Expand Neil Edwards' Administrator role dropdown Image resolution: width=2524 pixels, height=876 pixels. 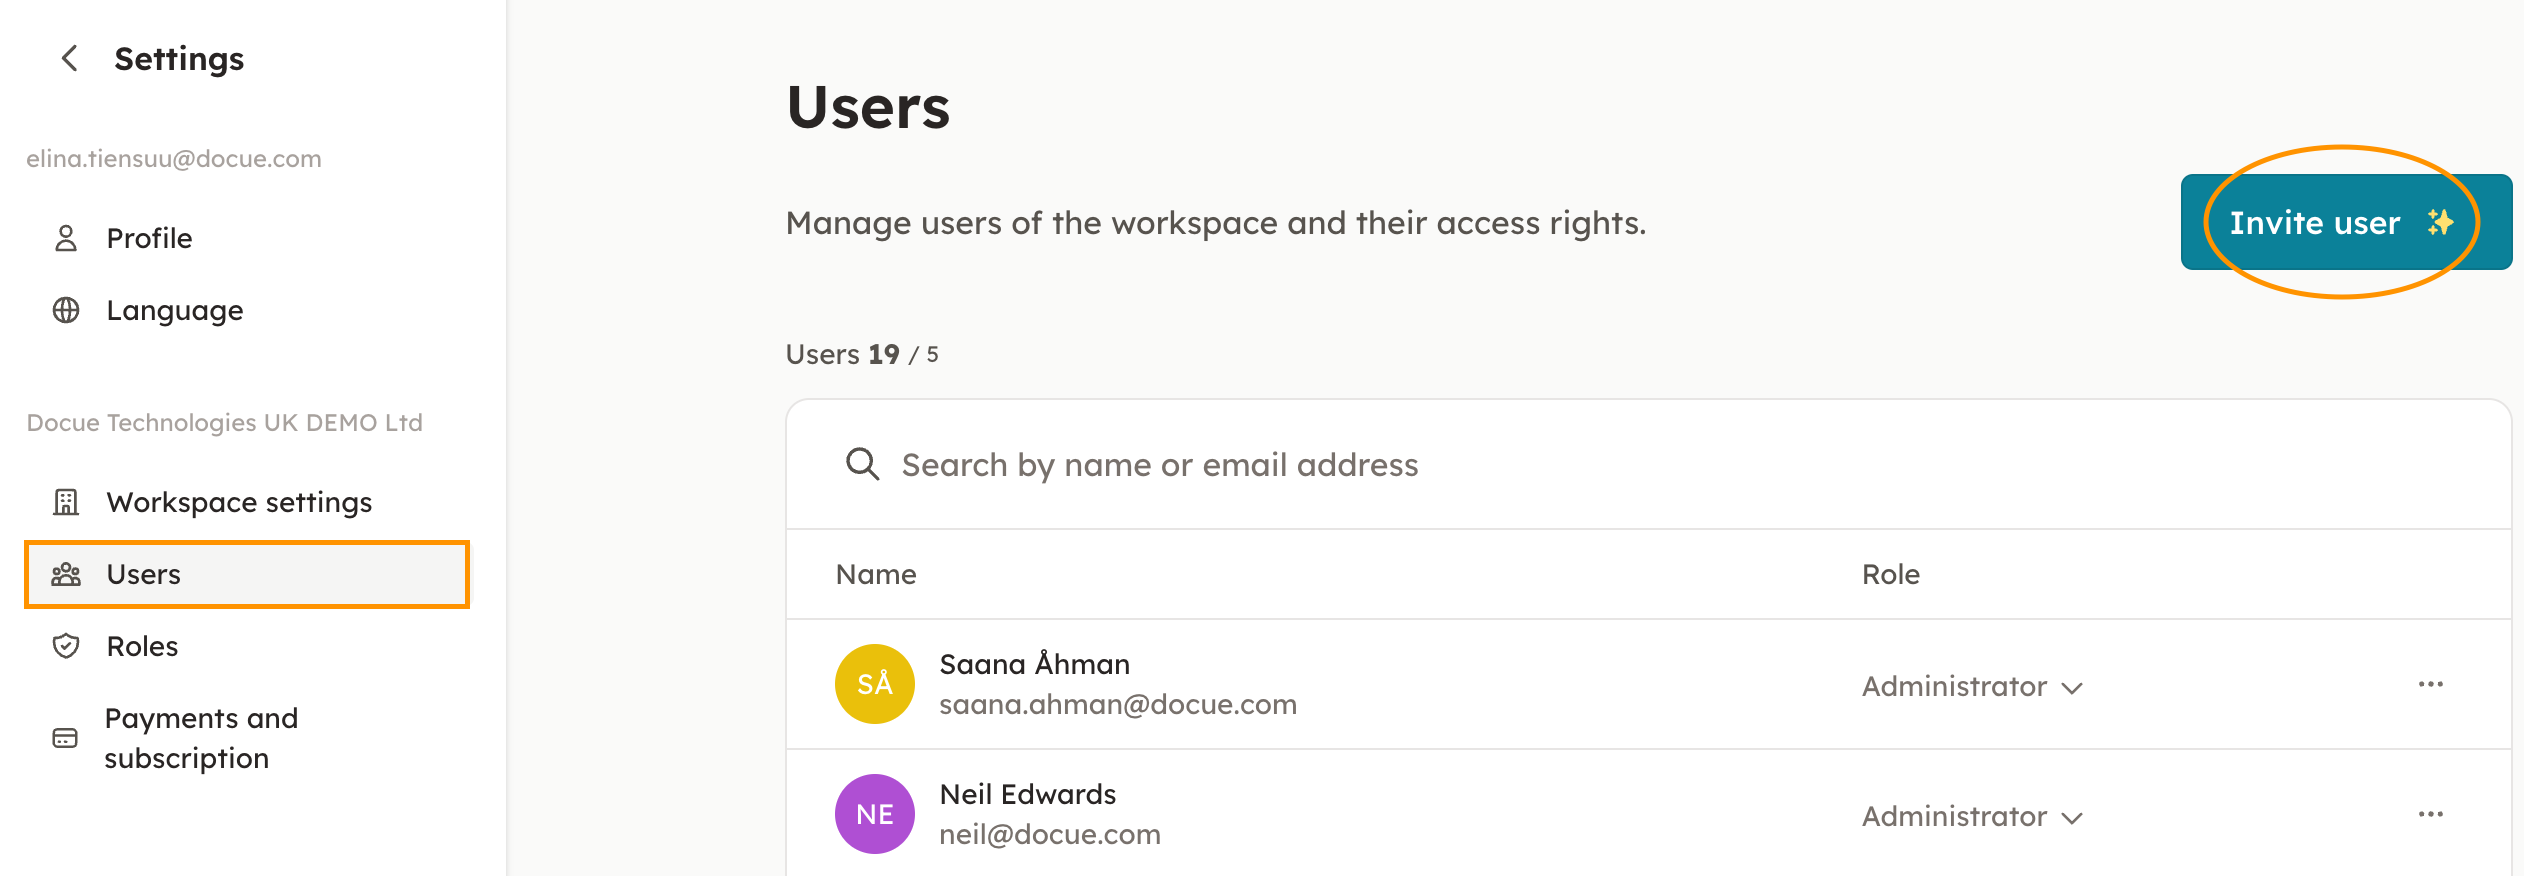click(x=1971, y=817)
